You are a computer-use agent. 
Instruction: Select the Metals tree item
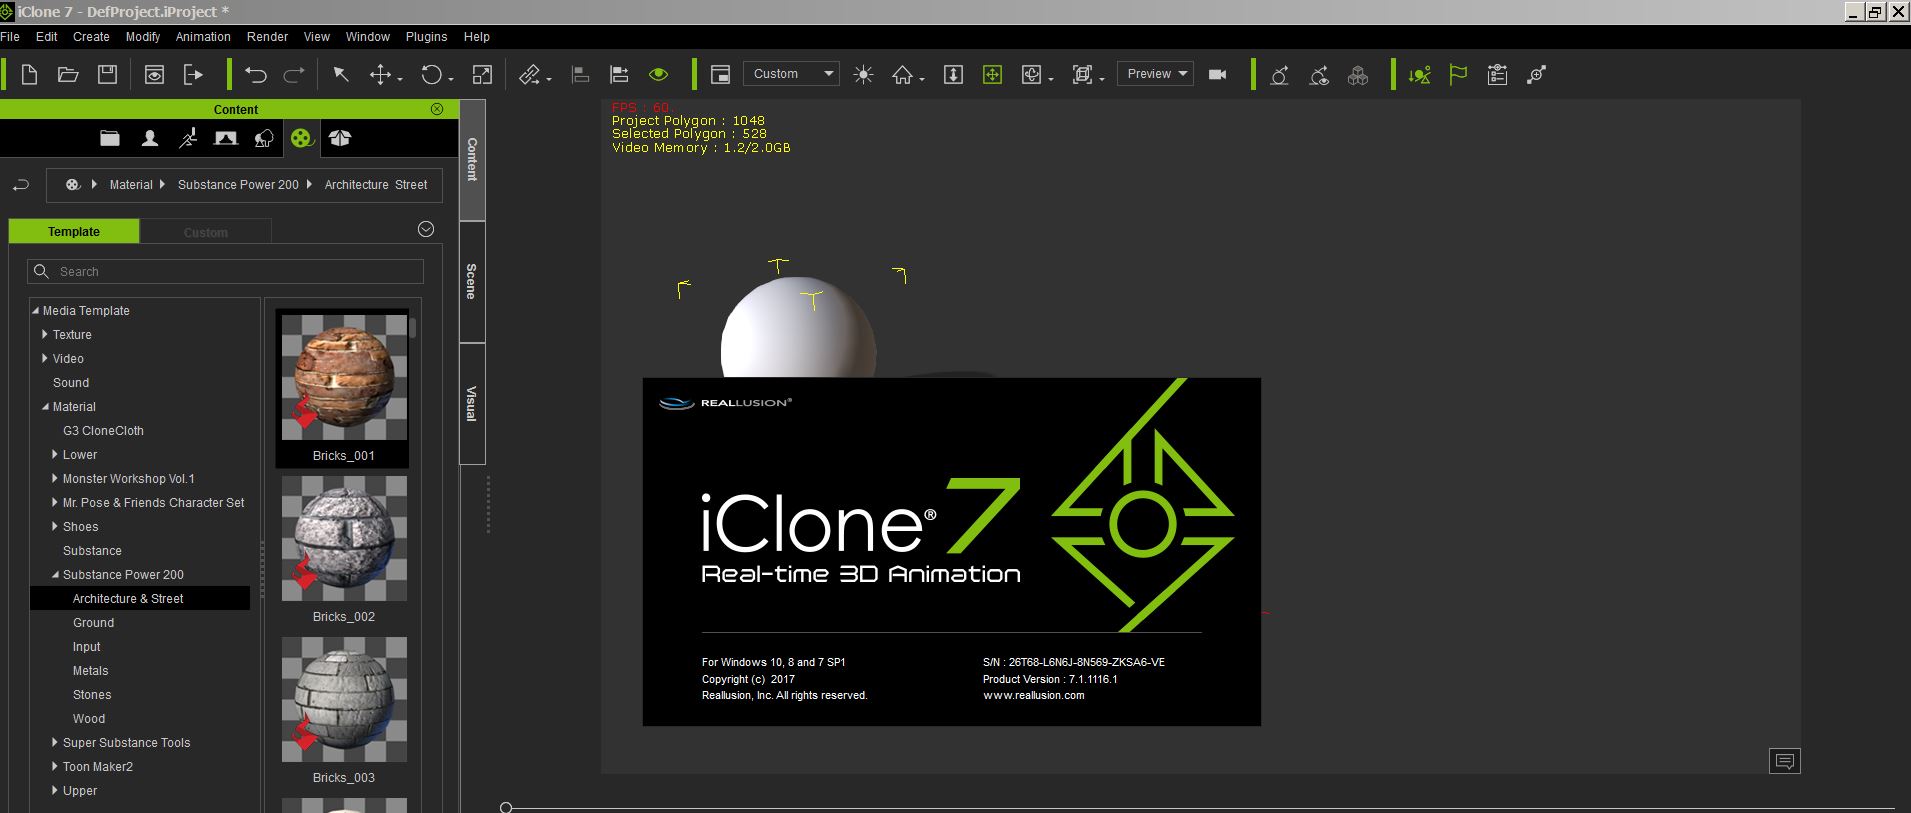(90, 670)
